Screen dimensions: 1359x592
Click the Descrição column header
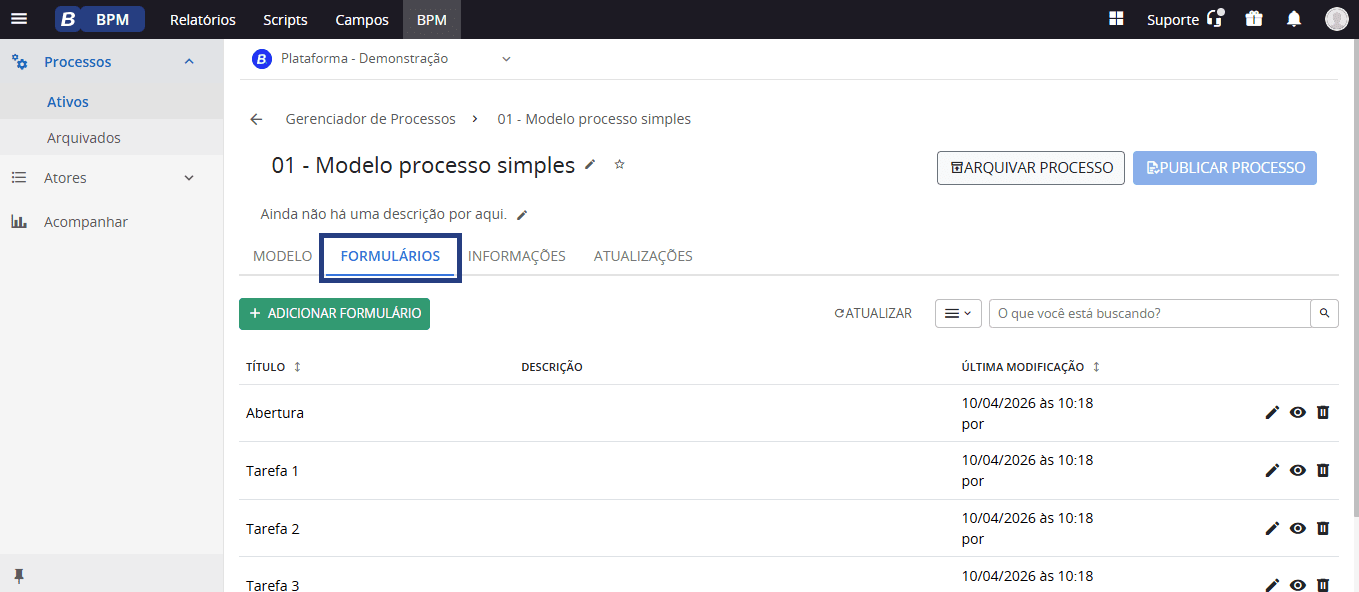pyautogui.click(x=552, y=367)
